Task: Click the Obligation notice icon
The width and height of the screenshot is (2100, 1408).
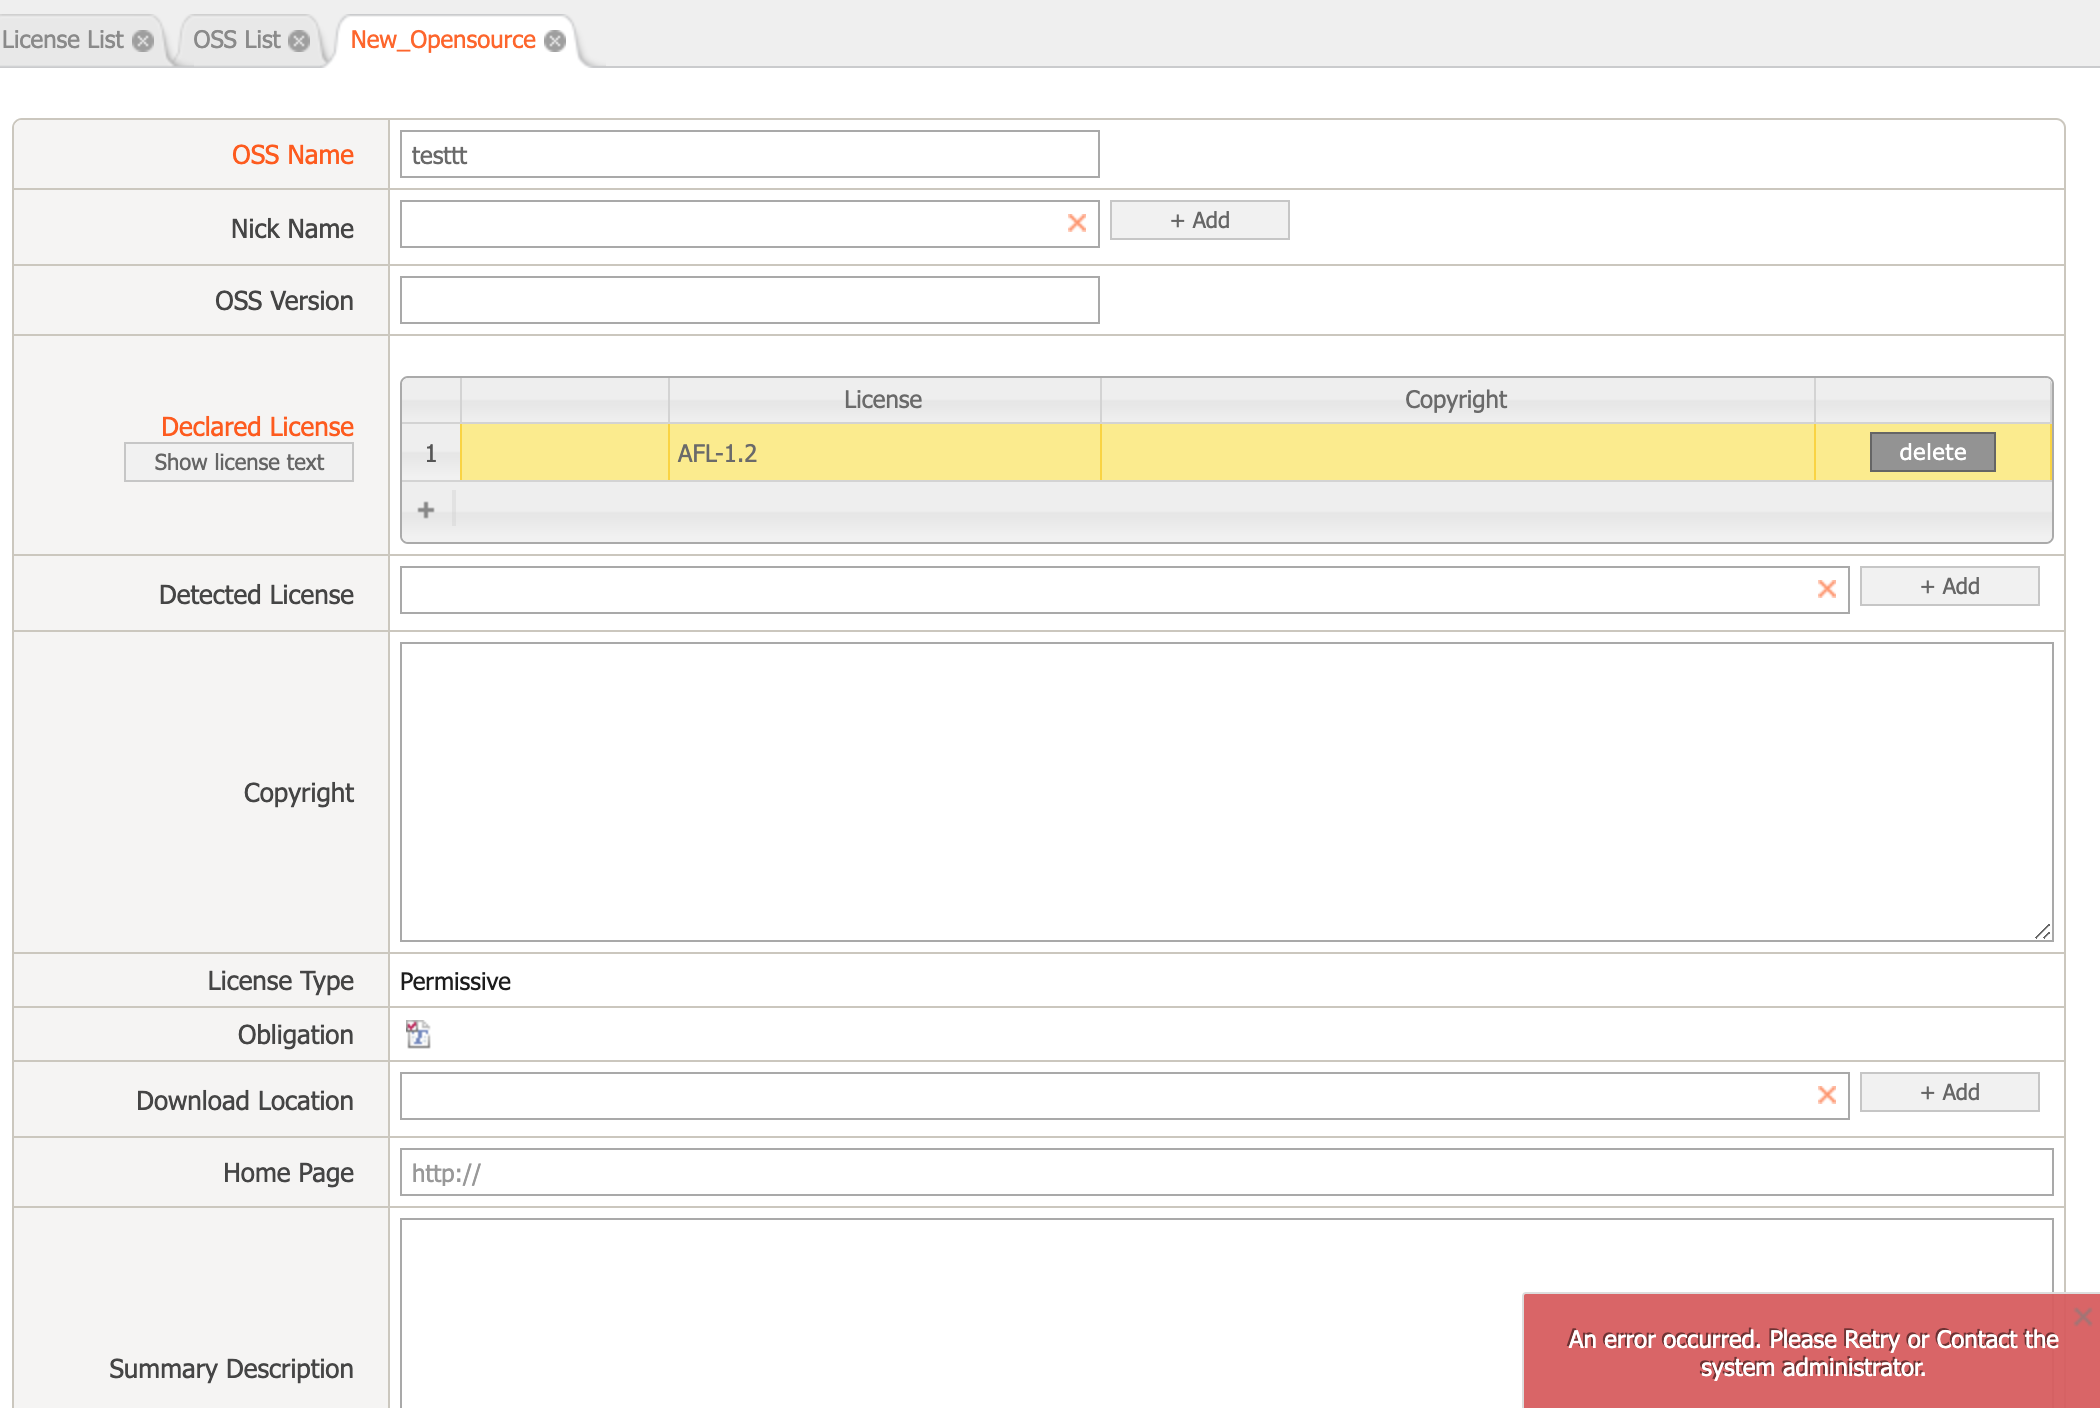Action: tap(418, 1034)
